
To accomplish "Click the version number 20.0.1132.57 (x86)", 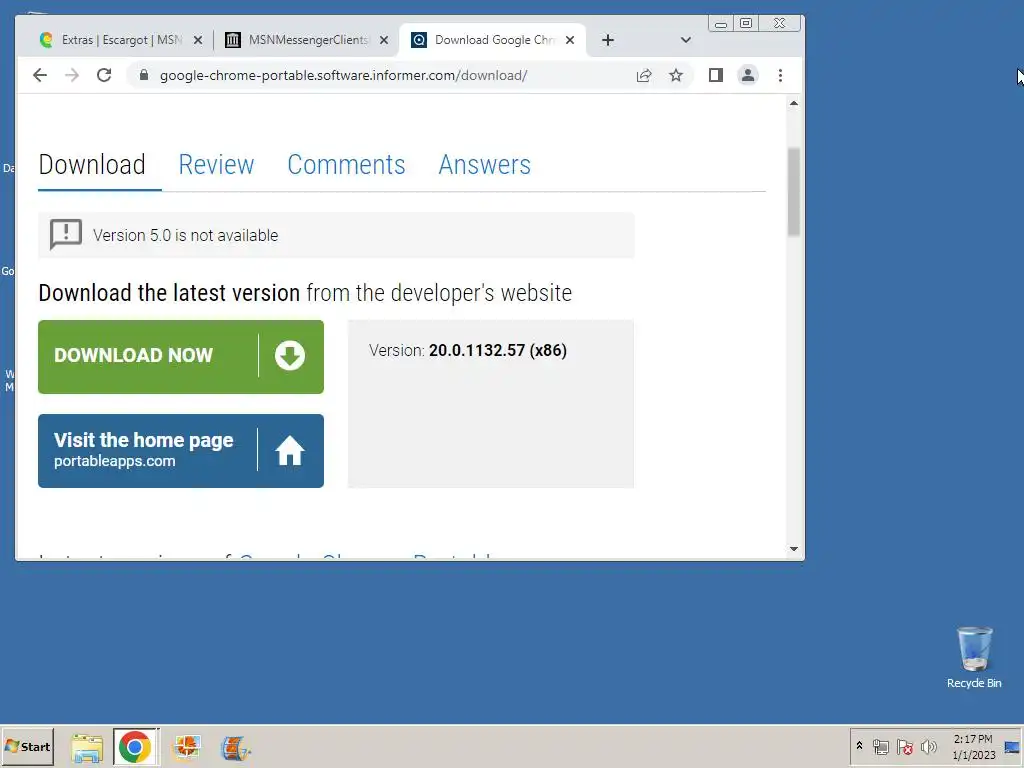I will [x=498, y=351].
